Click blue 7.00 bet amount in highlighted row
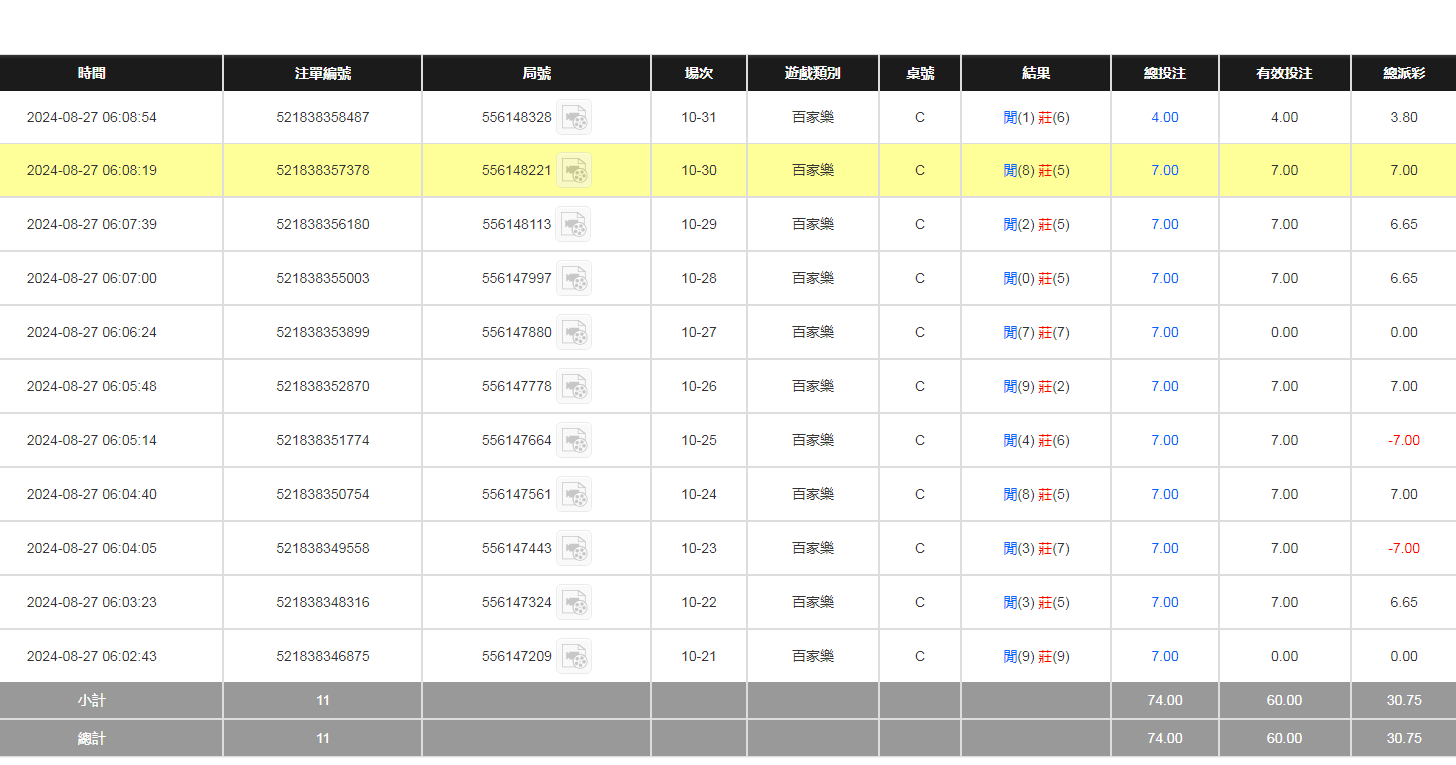Viewport: 1456px width, 765px height. click(x=1164, y=171)
